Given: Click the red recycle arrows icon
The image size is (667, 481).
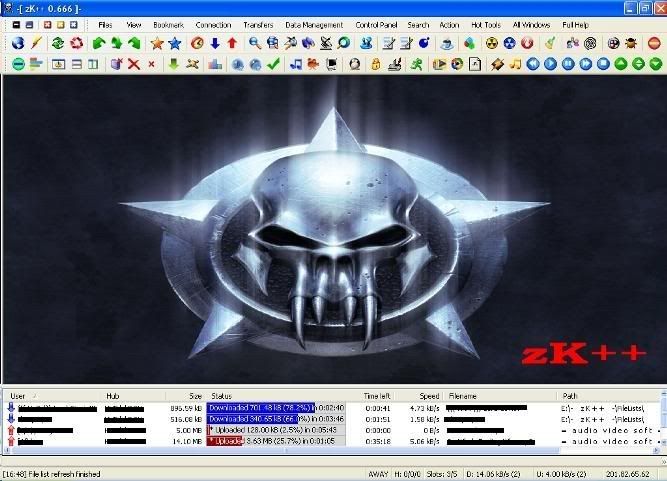Looking at the screenshot, I should pos(76,43).
